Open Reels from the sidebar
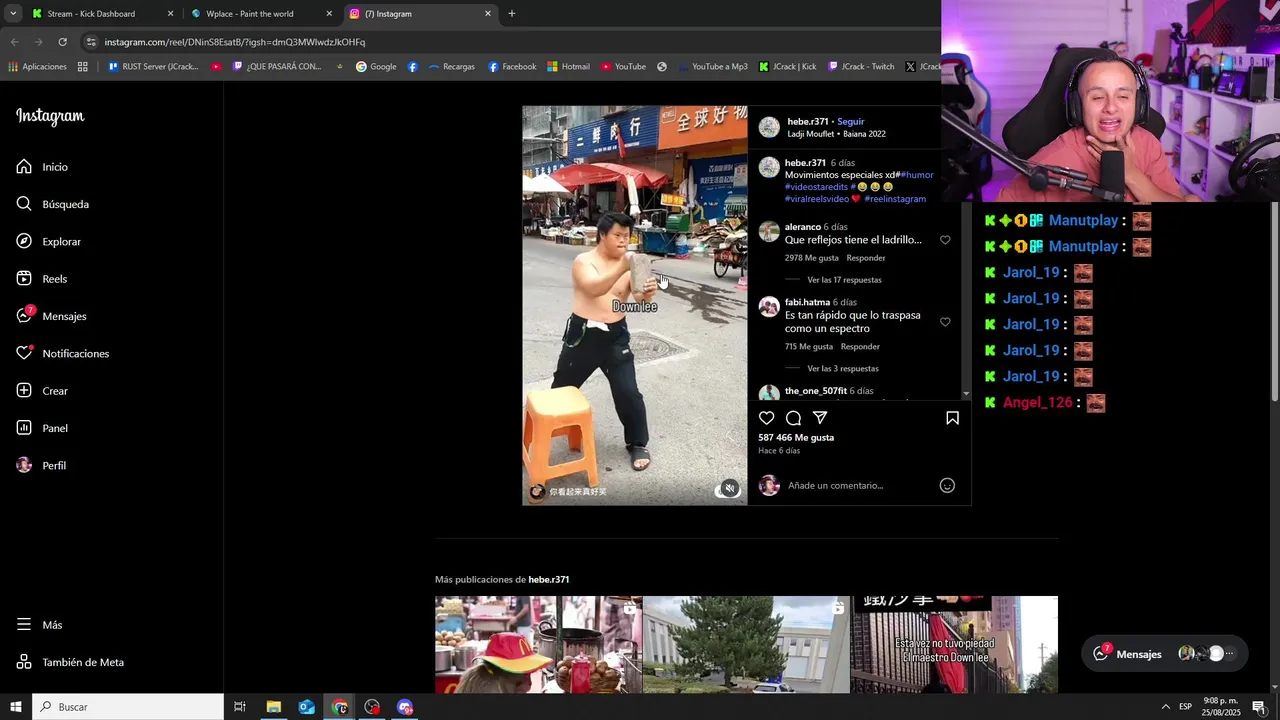The height and width of the screenshot is (720, 1280). click(x=41, y=279)
